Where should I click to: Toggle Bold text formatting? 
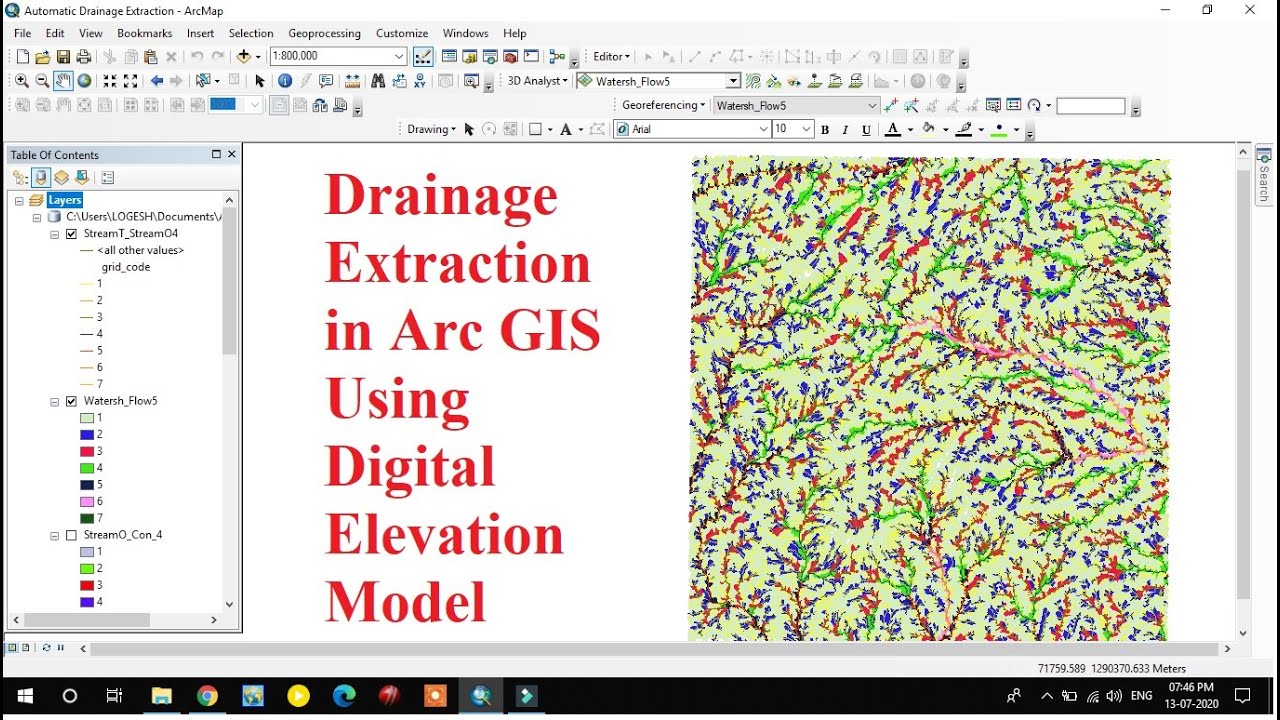pos(825,129)
